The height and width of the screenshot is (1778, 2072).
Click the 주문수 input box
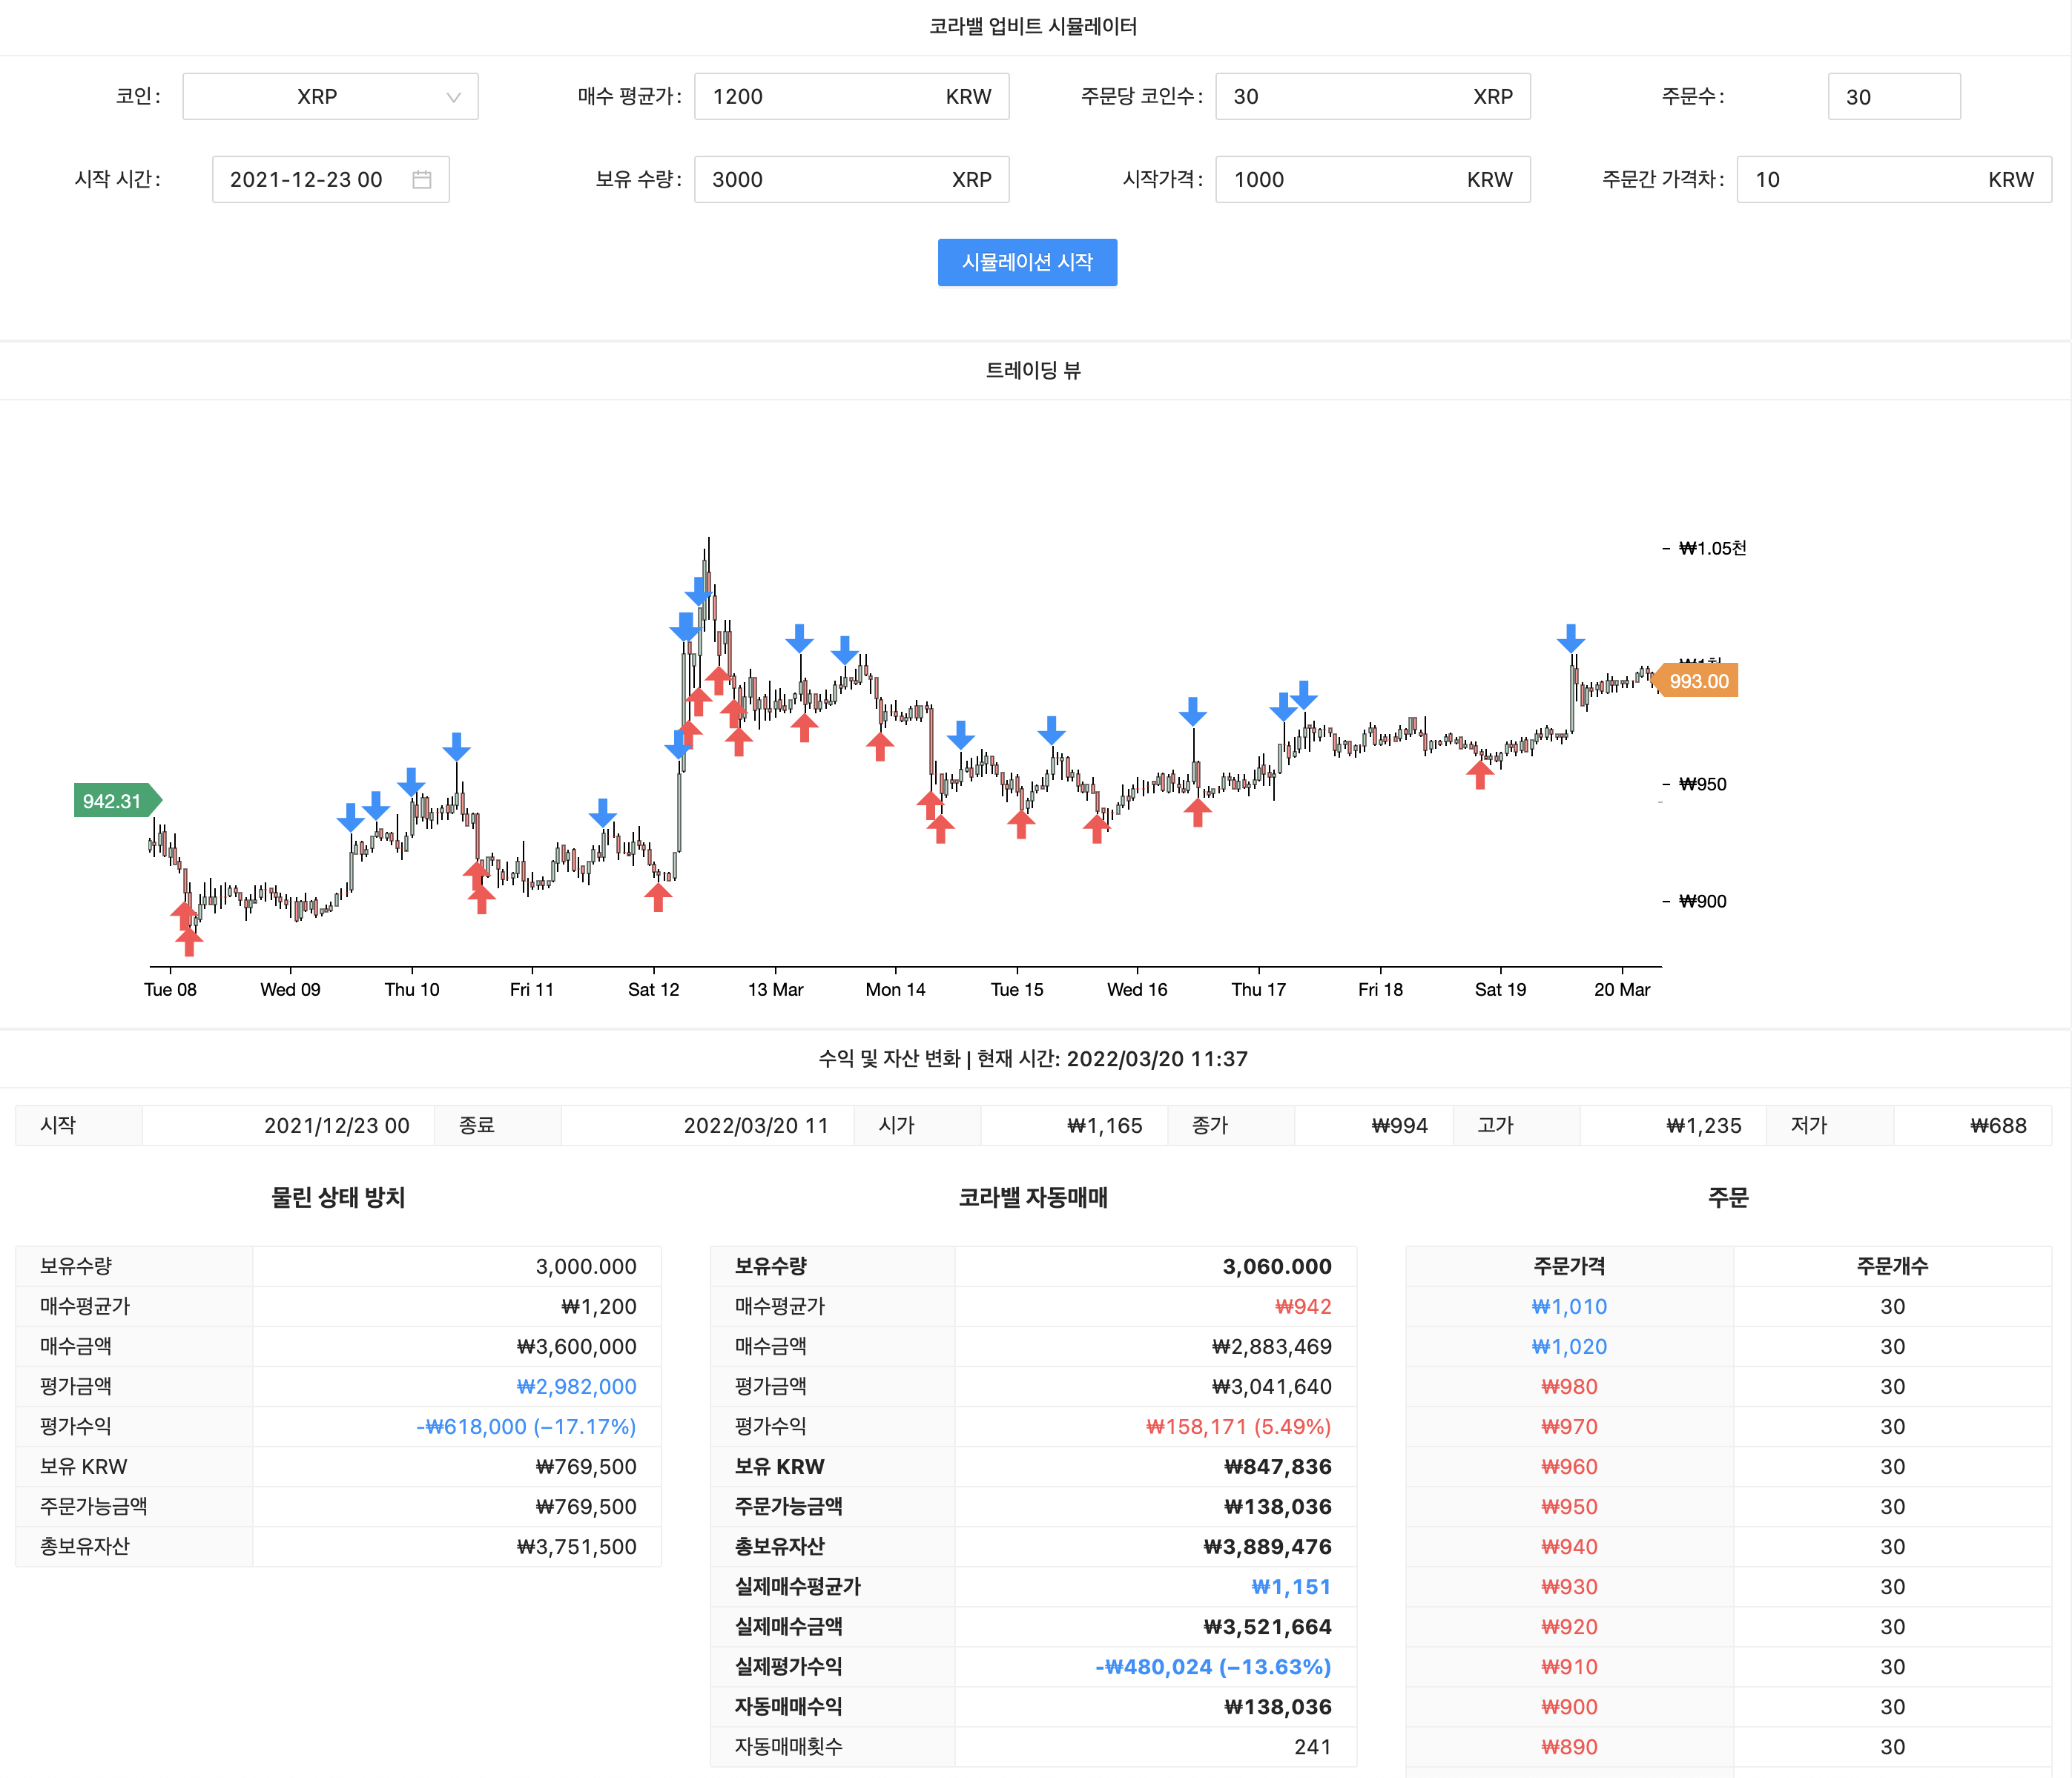pos(1893,97)
